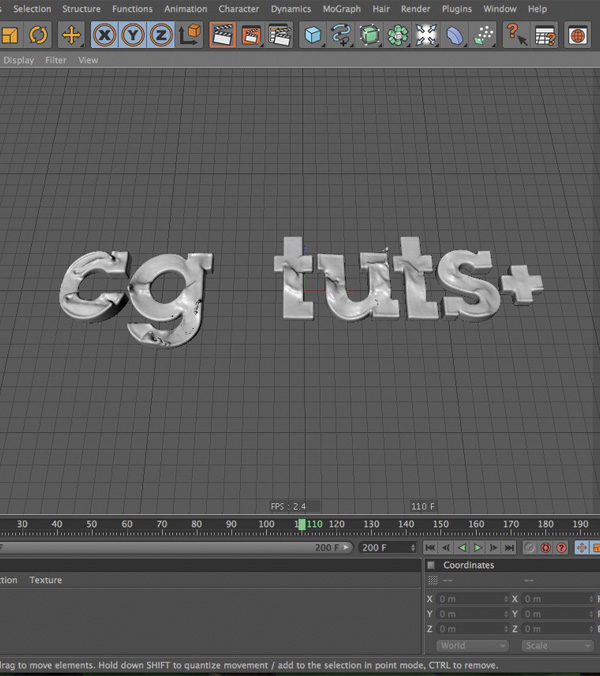The width and height of the screenshot is (600, 676).
Task: Click the position Z coordinate field
Action: coord(473,629)
